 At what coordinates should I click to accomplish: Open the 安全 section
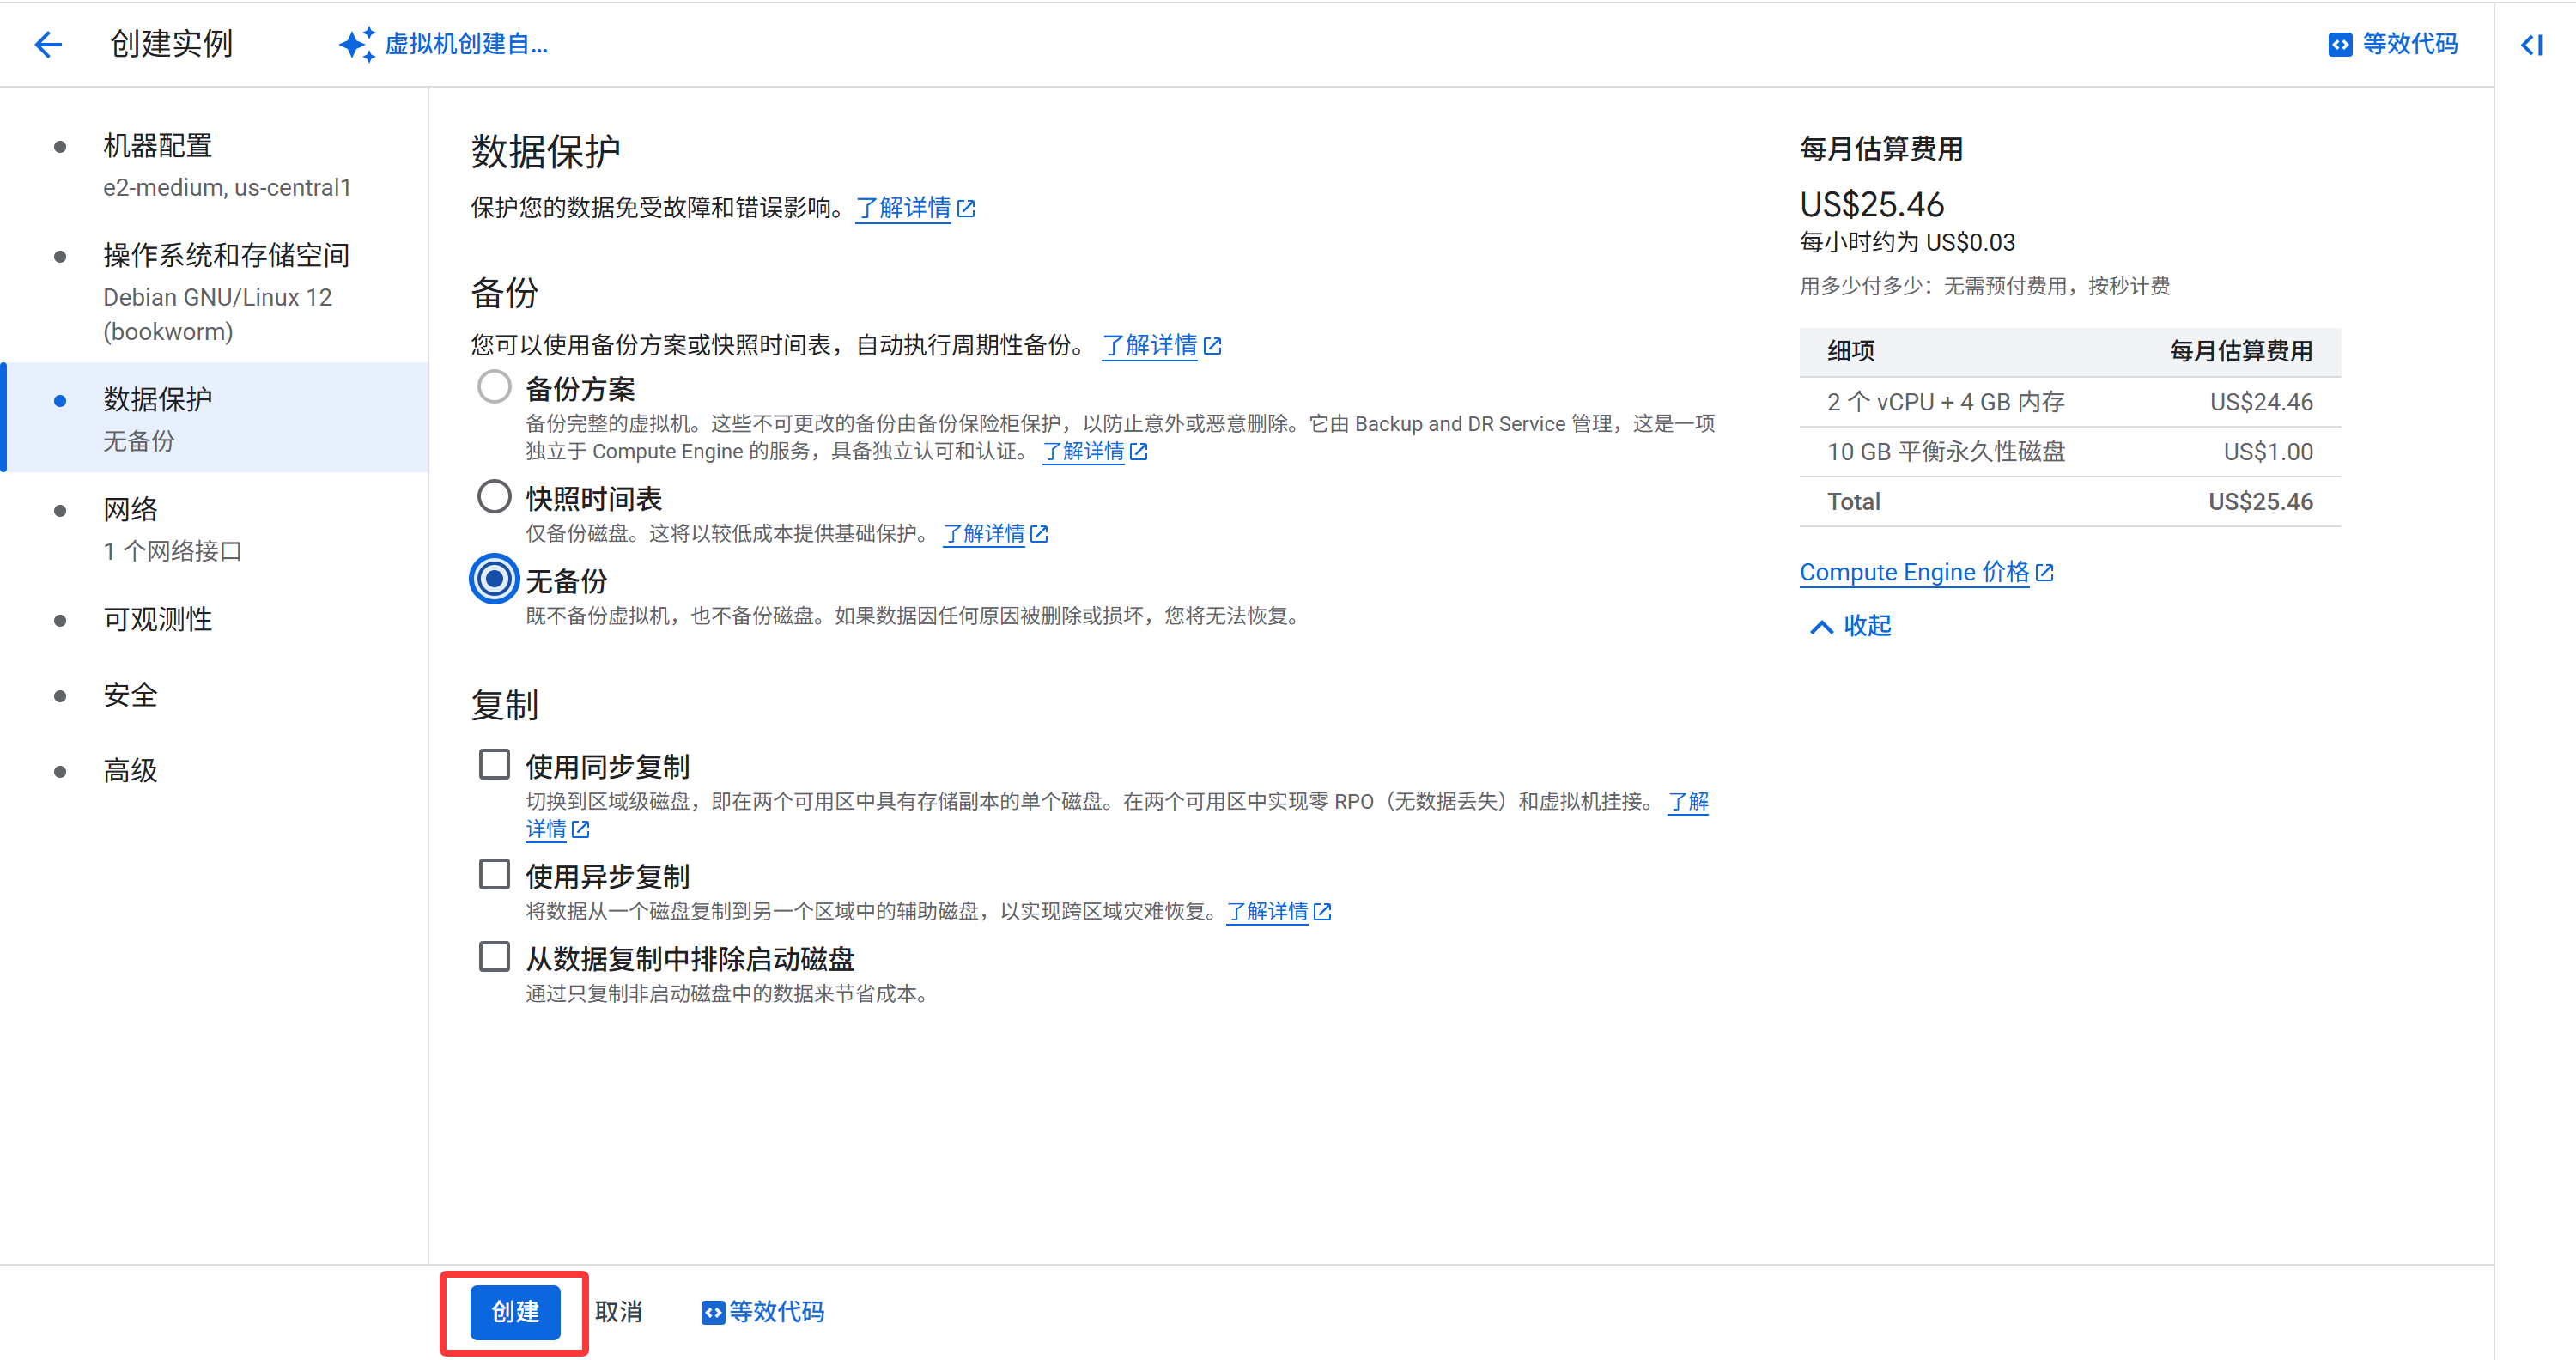point(214,696)
